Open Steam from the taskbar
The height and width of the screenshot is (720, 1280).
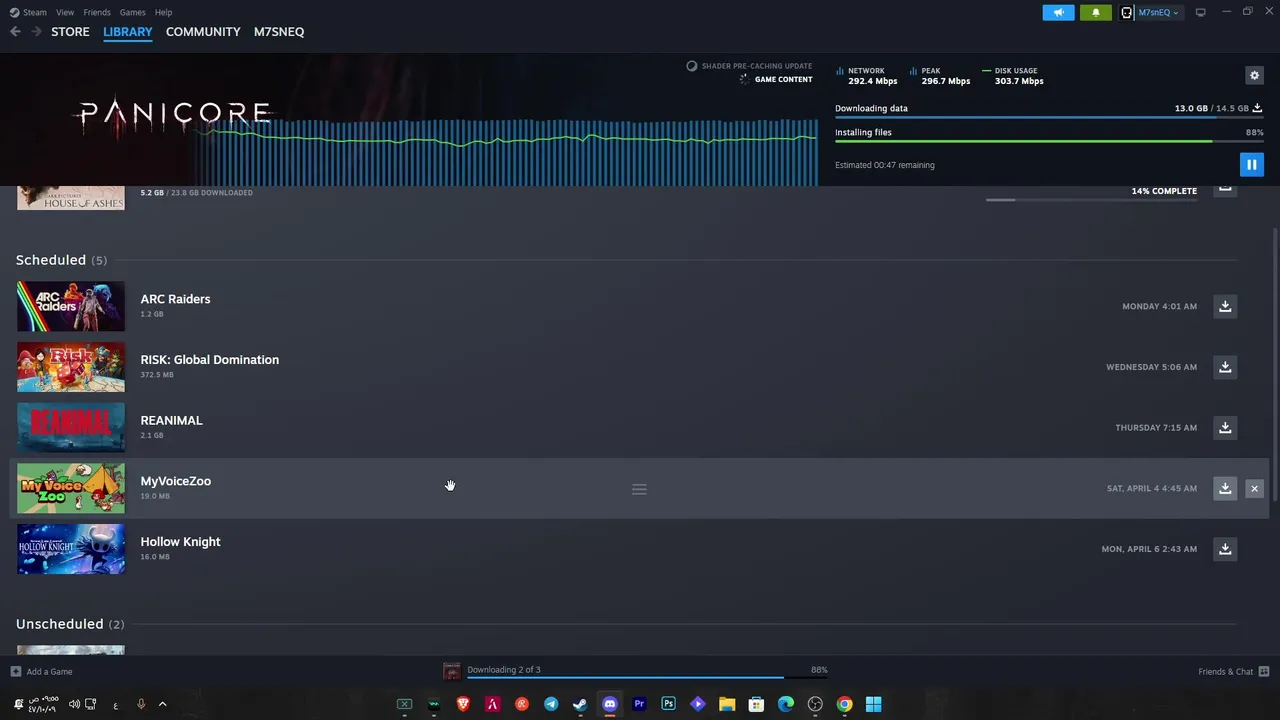580,704
